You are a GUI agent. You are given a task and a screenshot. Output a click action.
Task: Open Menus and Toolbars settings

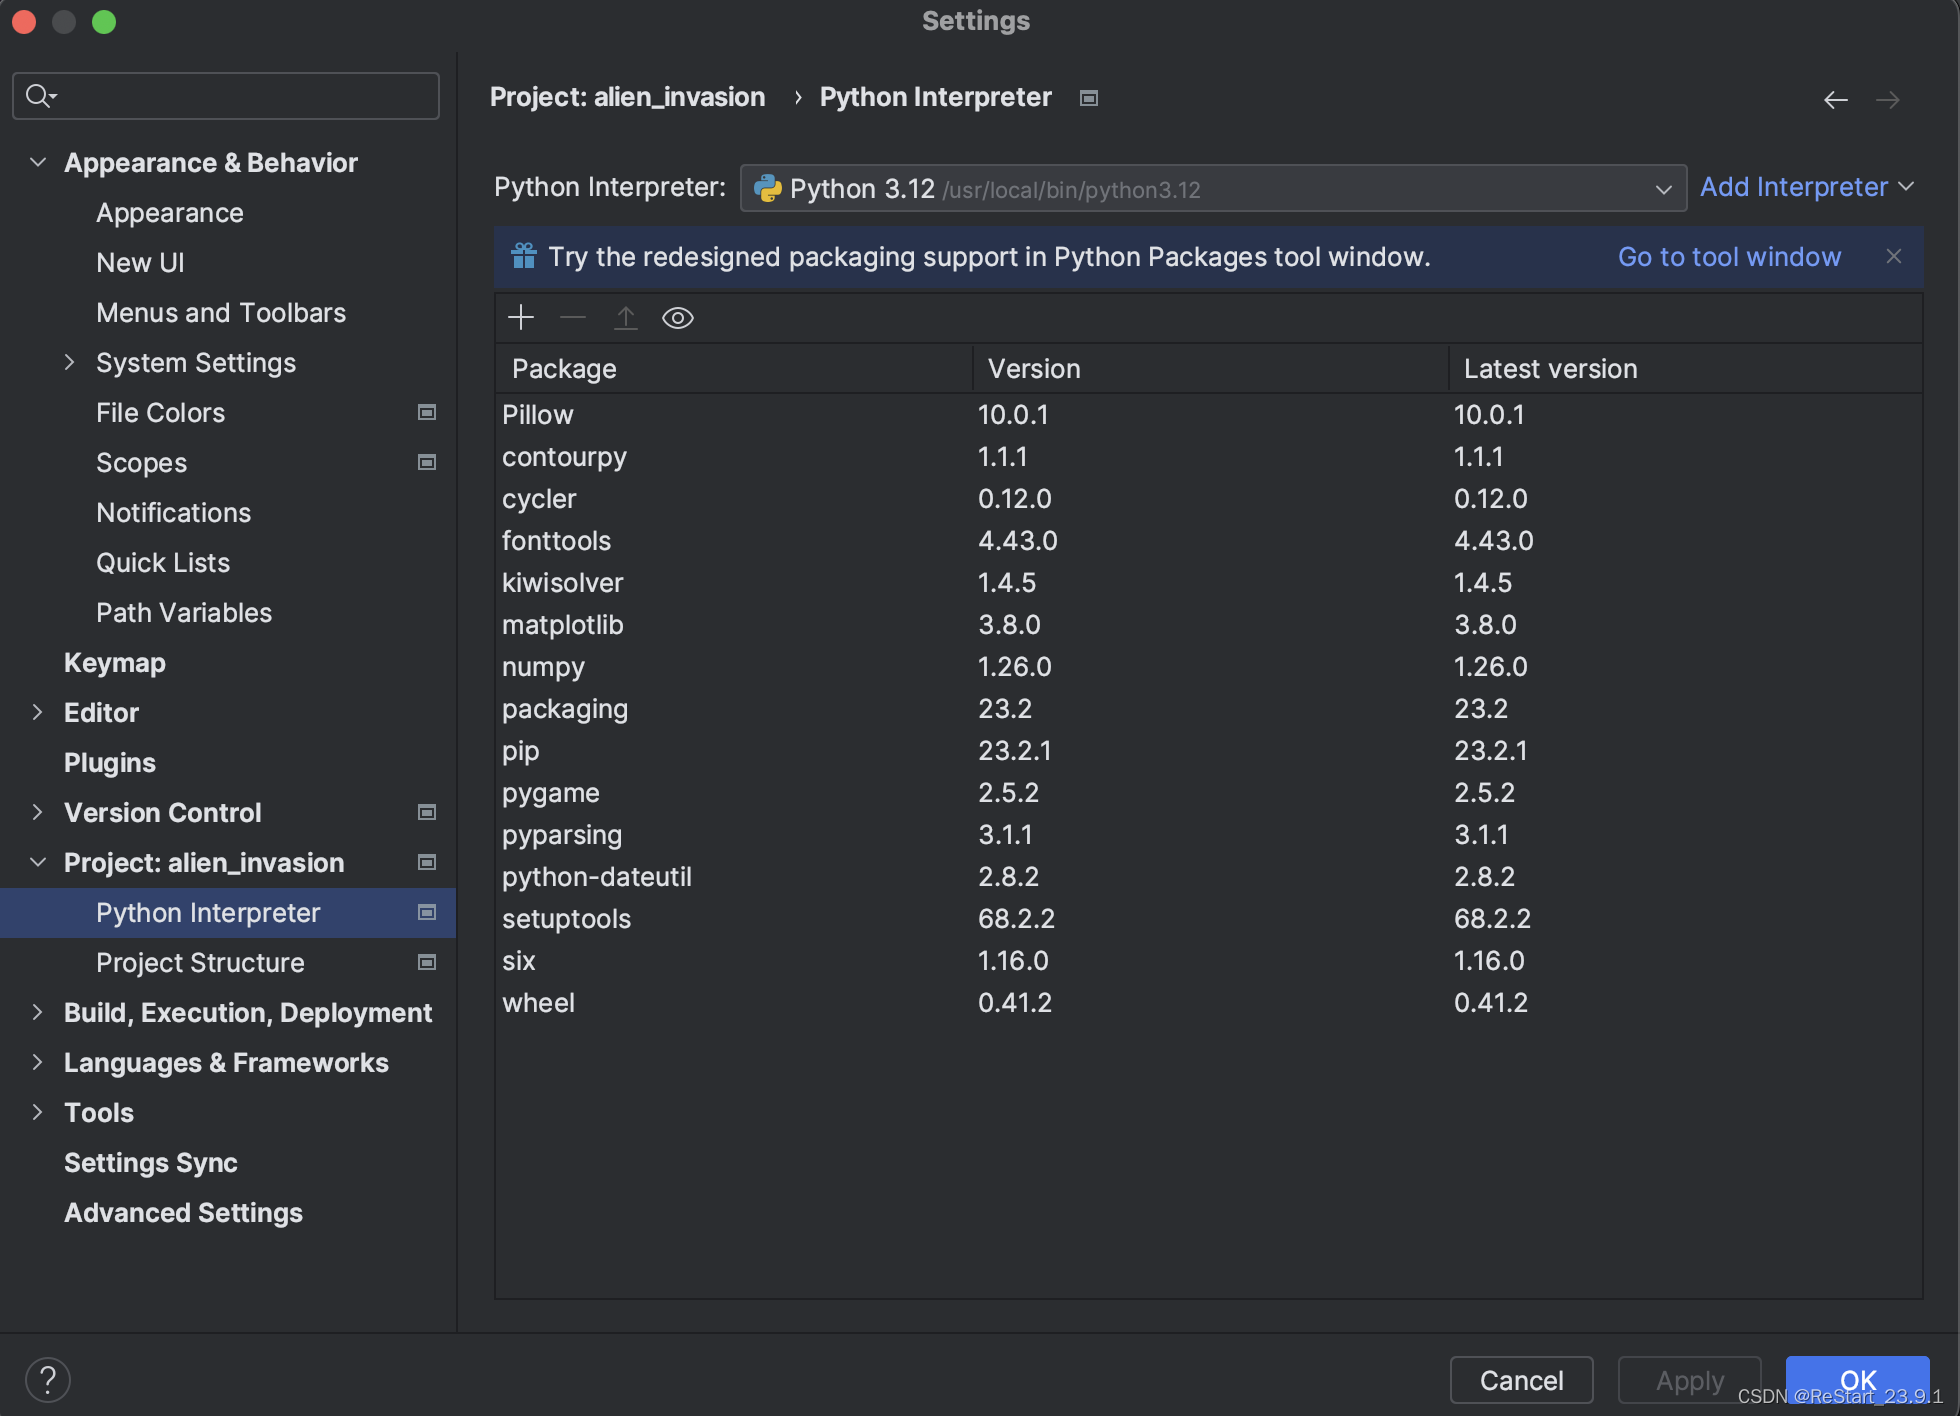(x=221, y=313)
